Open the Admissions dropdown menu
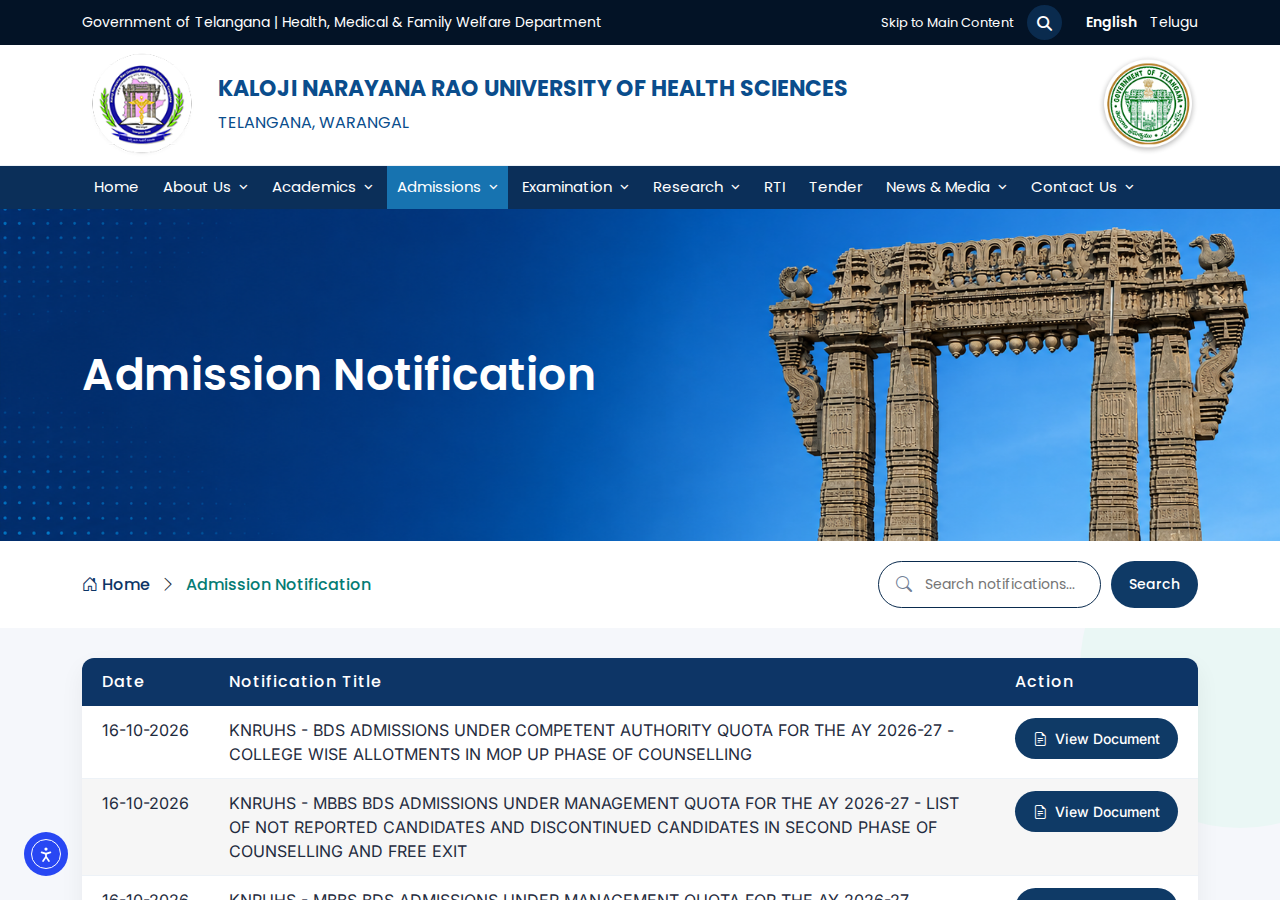Screen dimensions: 1280x900 coord(447,187)
